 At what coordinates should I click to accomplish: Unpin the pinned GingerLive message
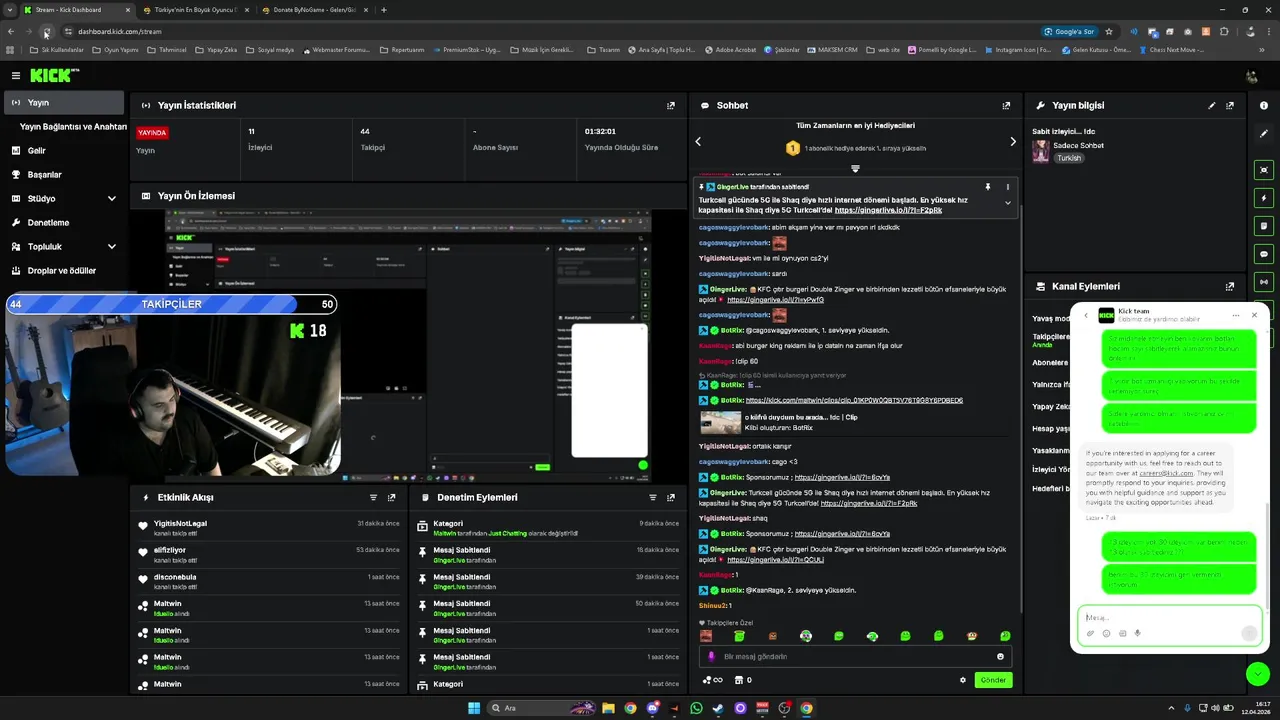pyautogui.click(x=988, y=187)
